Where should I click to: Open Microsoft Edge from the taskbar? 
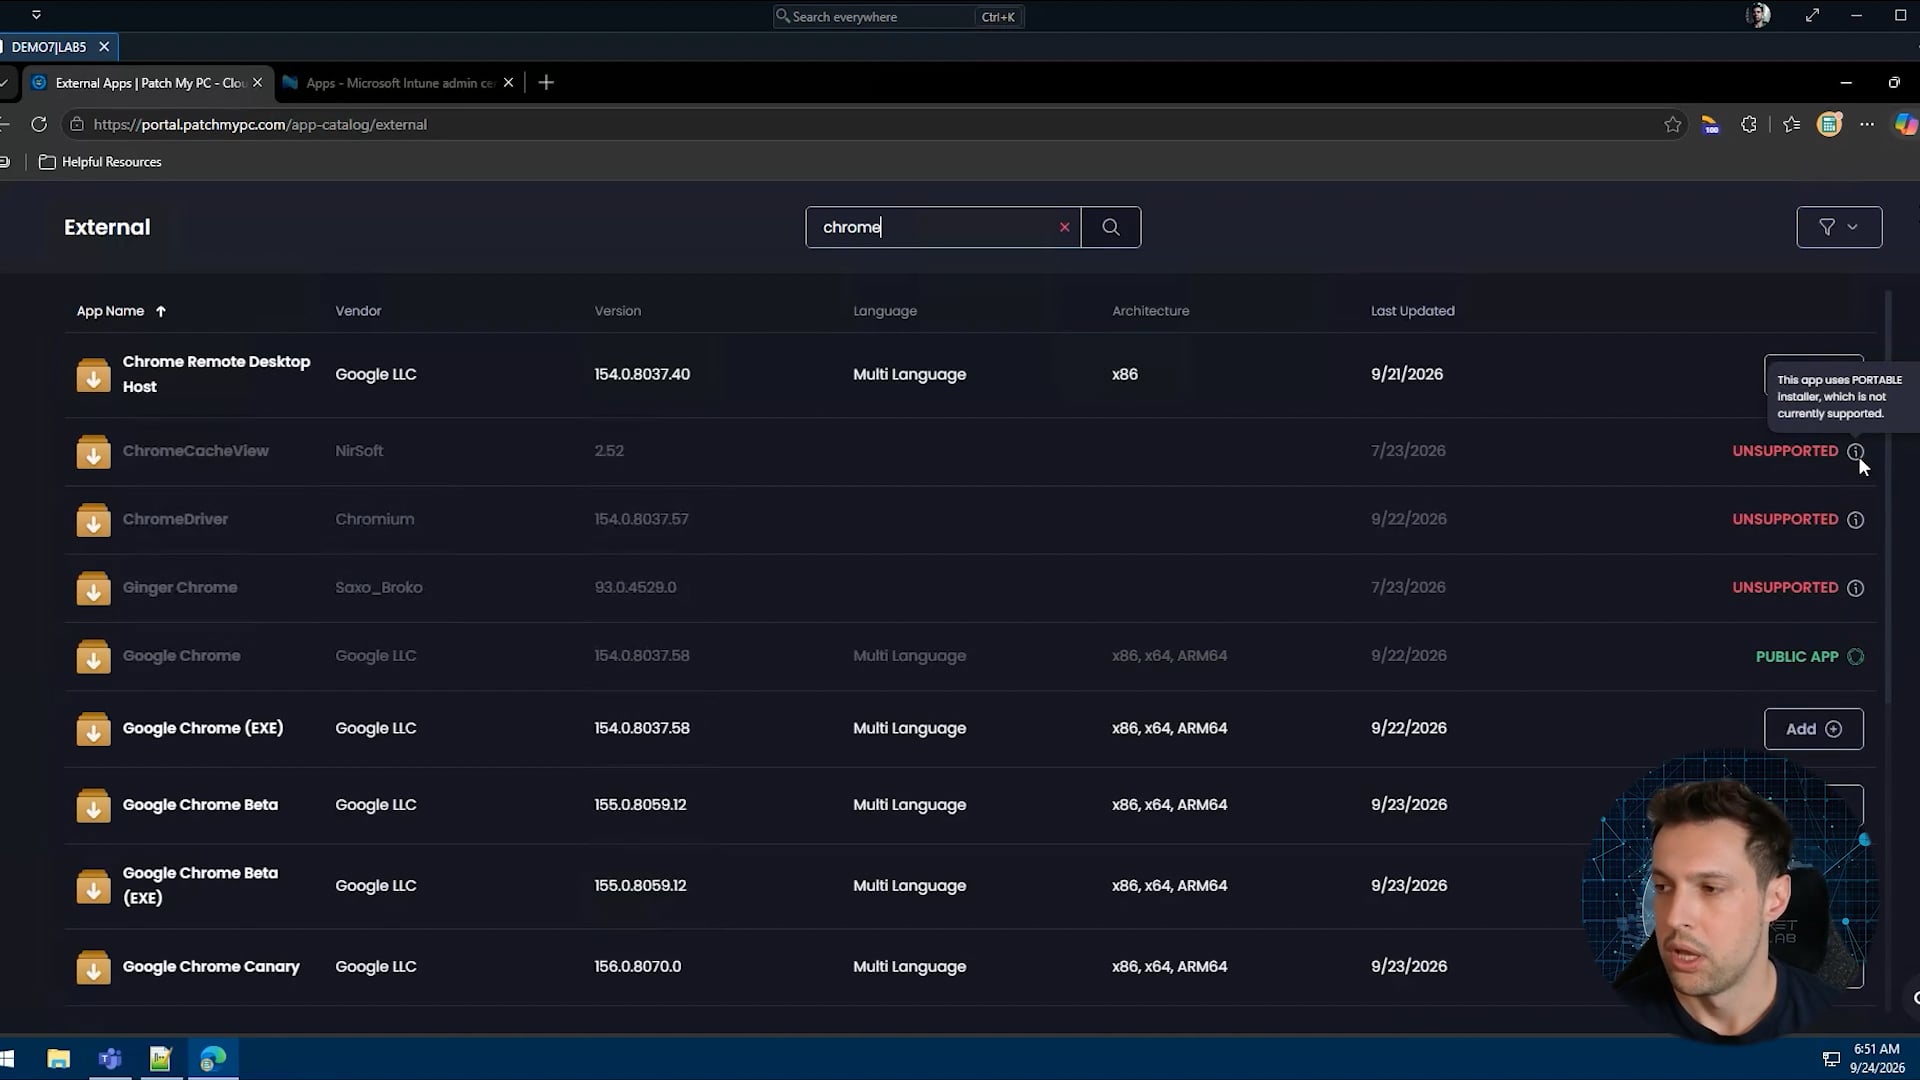pos(213,1058)
